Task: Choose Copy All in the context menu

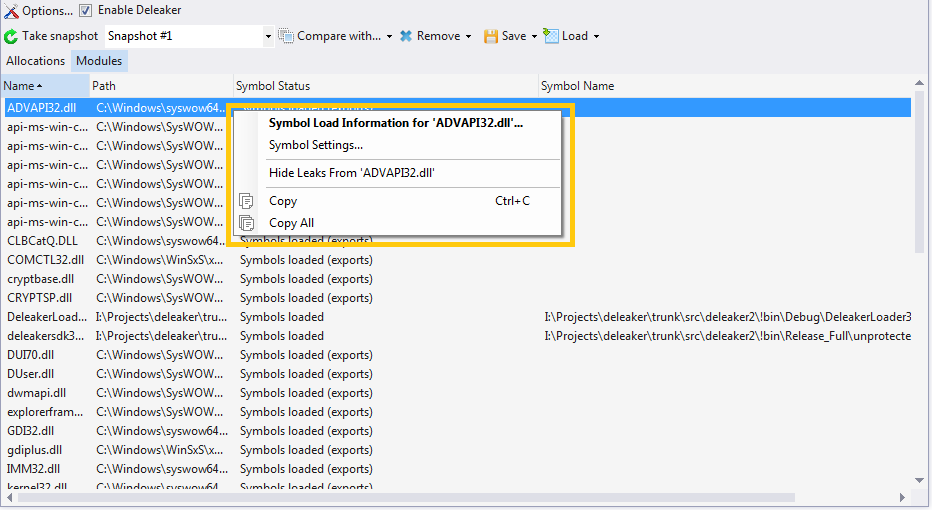Action: pyautogui.click(x=396, y=223)
